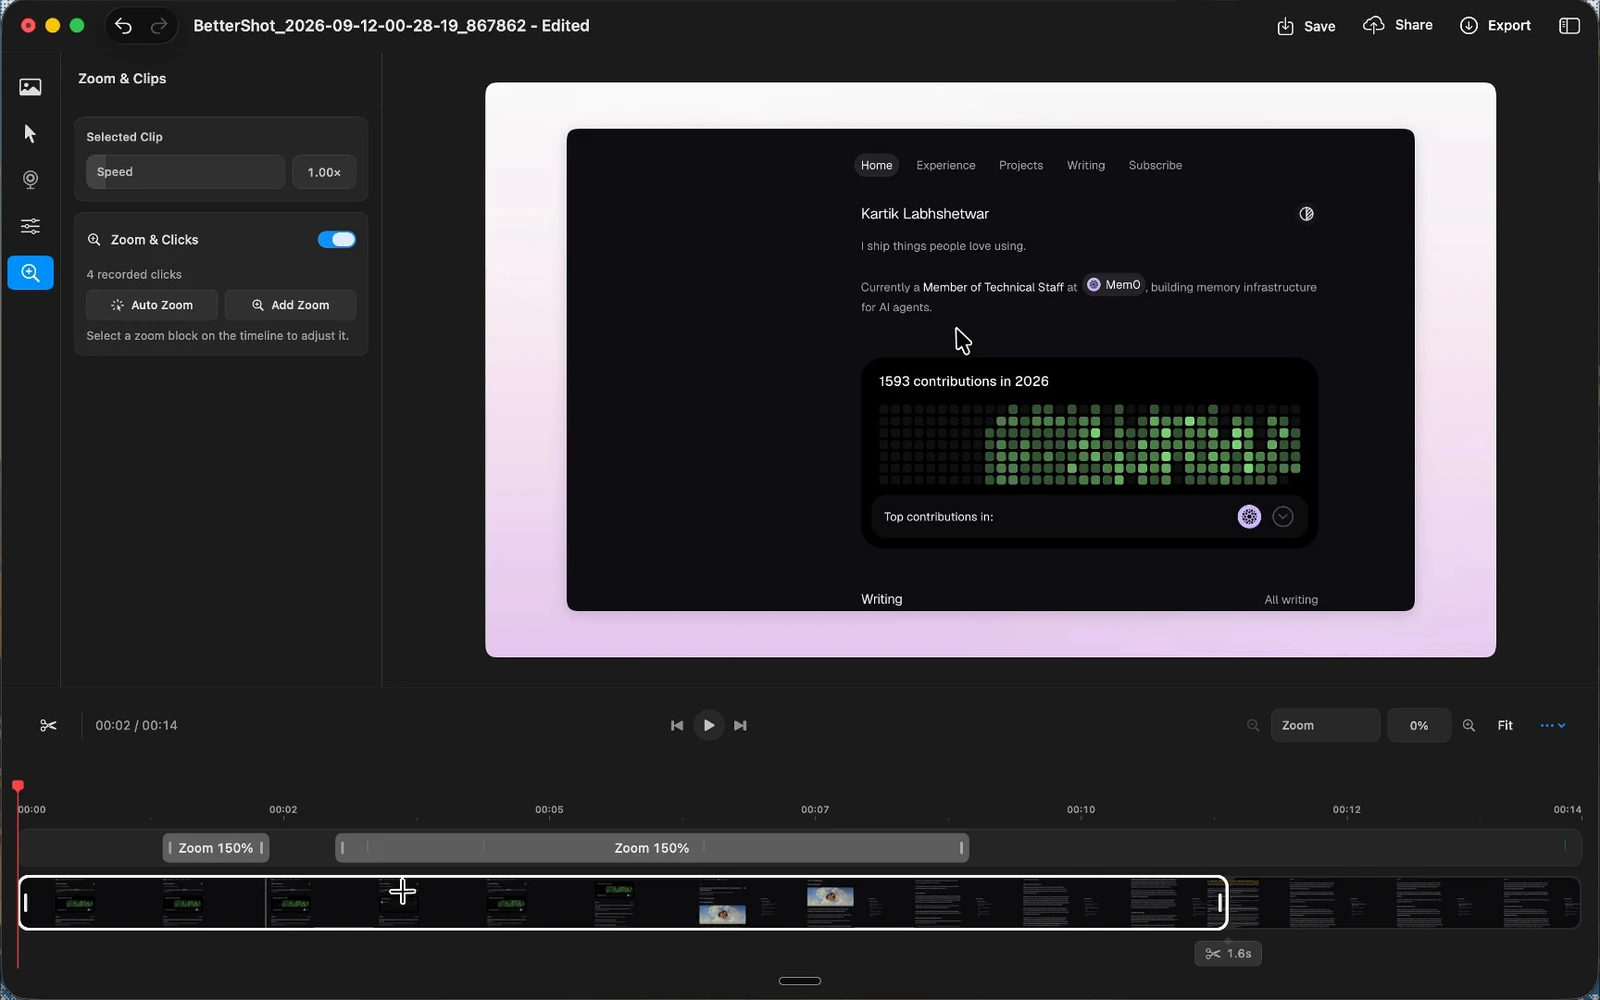Viewport: 1600px width, 1000px height.
Task: Click the Auto Zoom button
Action: point(152,305)
